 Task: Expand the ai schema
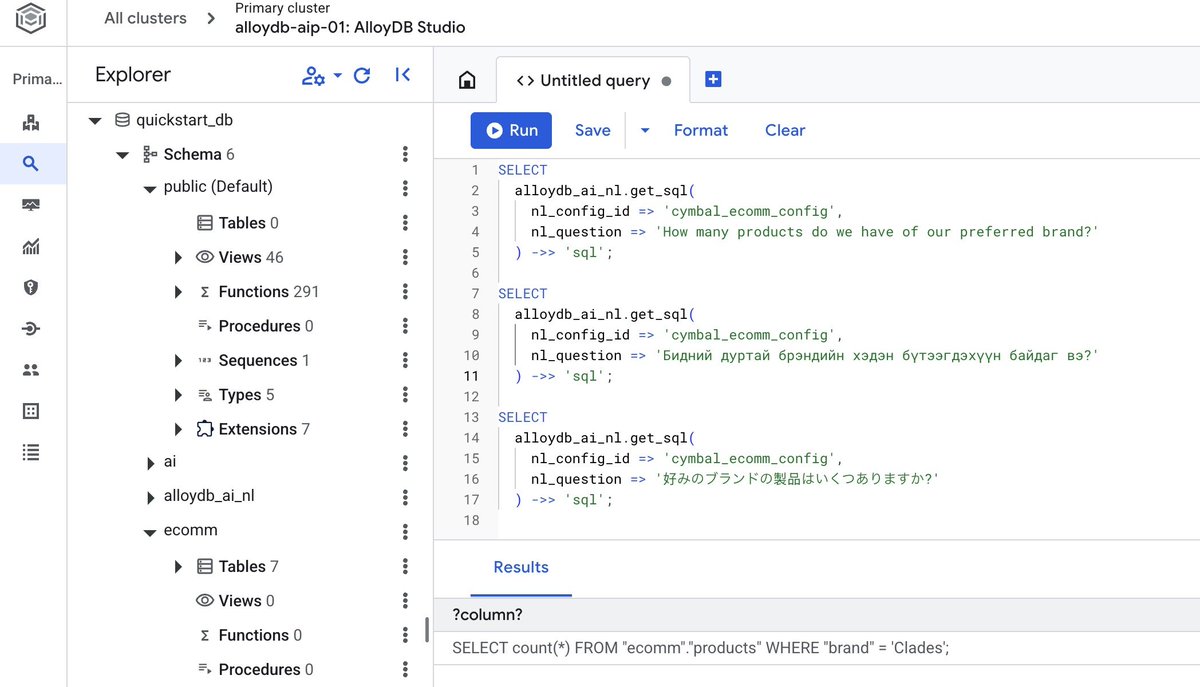[x=151, y=463]
